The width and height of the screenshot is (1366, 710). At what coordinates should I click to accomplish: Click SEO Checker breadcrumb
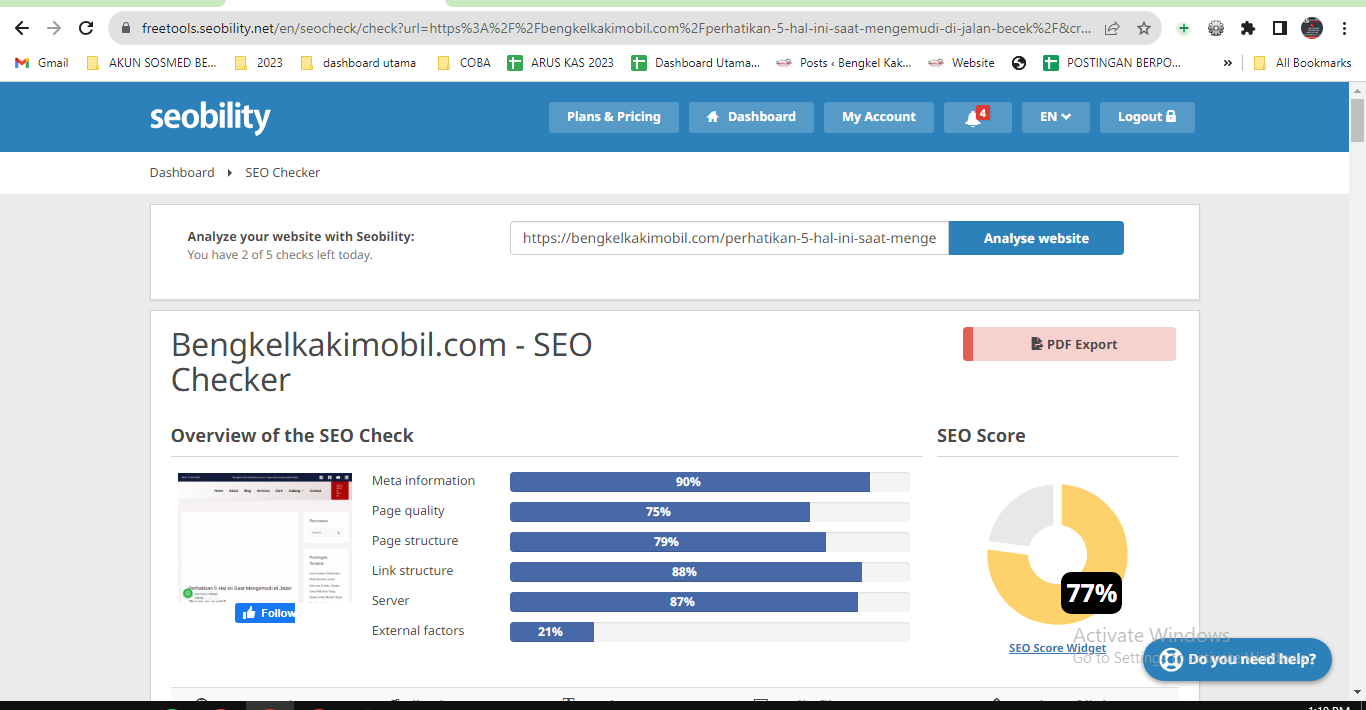(x=282, y=172)
